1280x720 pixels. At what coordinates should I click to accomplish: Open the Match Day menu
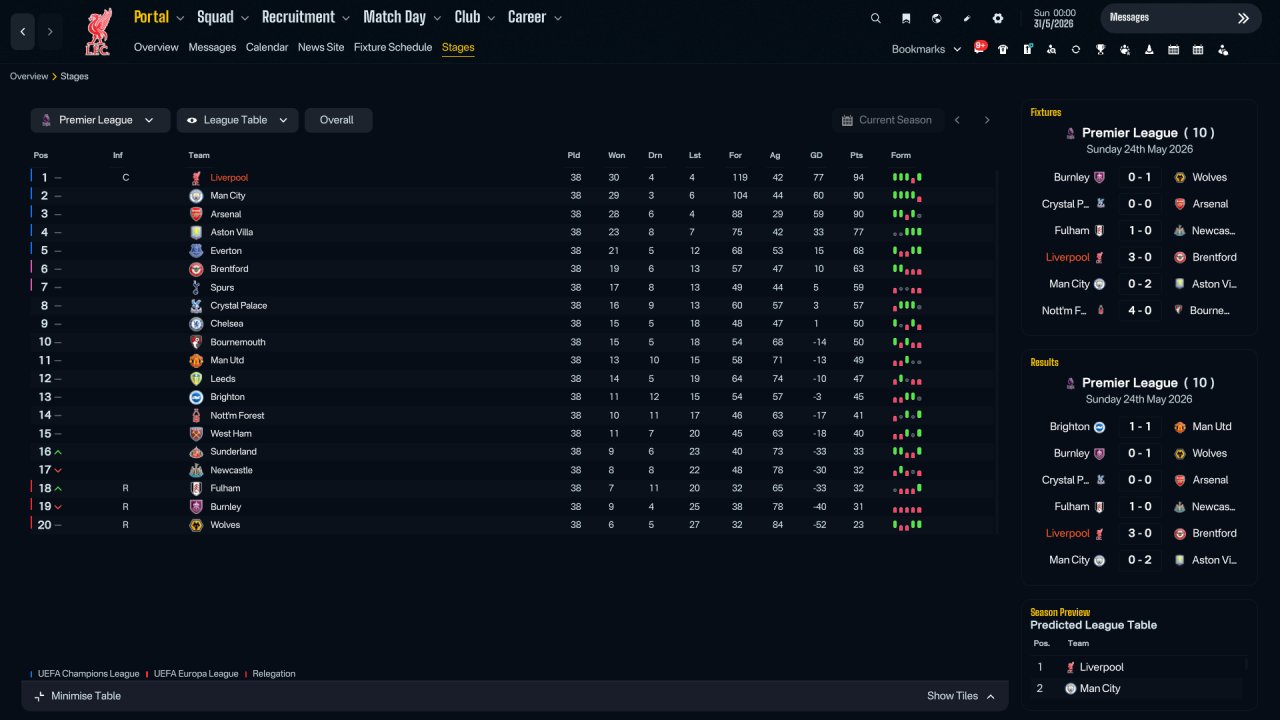(402, 17)
